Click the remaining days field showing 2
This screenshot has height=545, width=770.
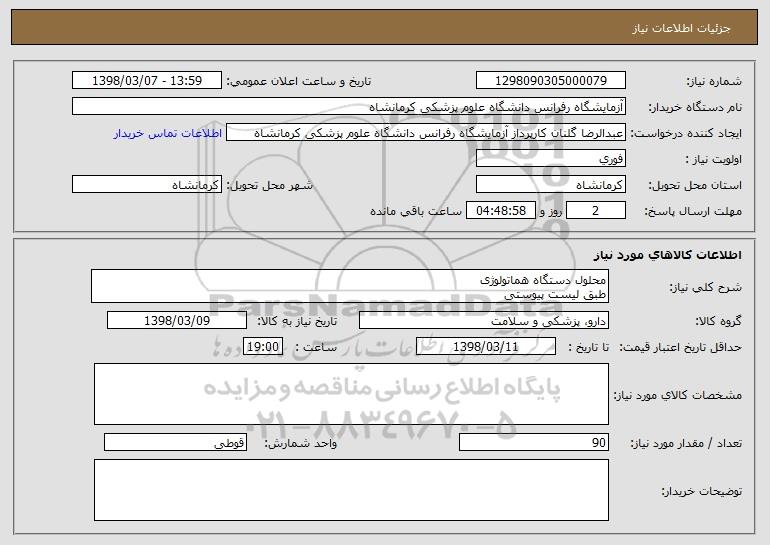tap(596, 210)
